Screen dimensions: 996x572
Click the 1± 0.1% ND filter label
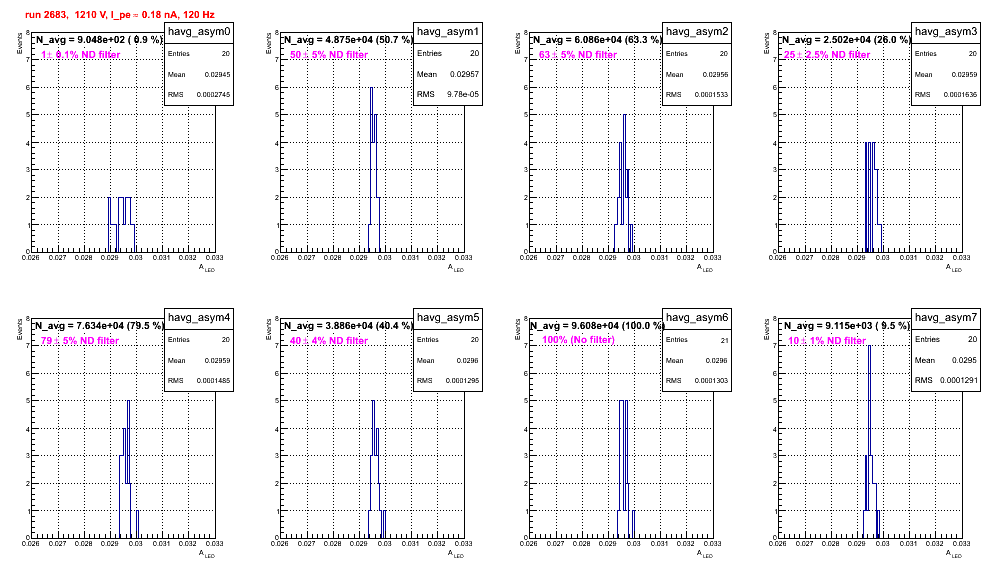tap(80, 55)
